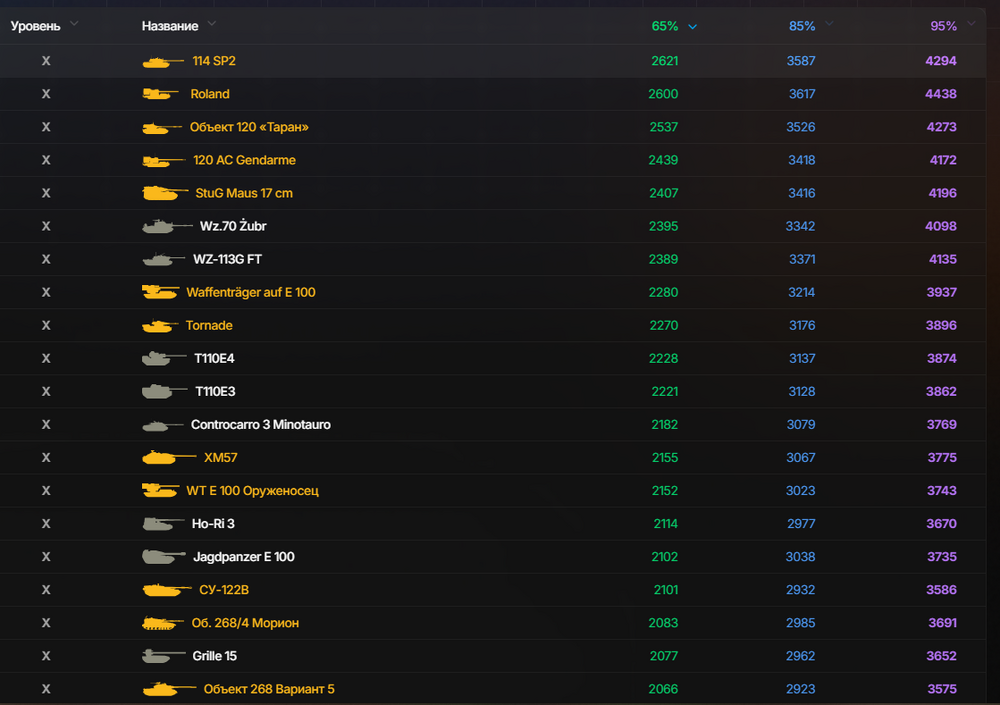The height and width of the screenshot is (705, 1000).
Task: Click the 114 SP2 tank icon
Action: [x=163, y=61]
